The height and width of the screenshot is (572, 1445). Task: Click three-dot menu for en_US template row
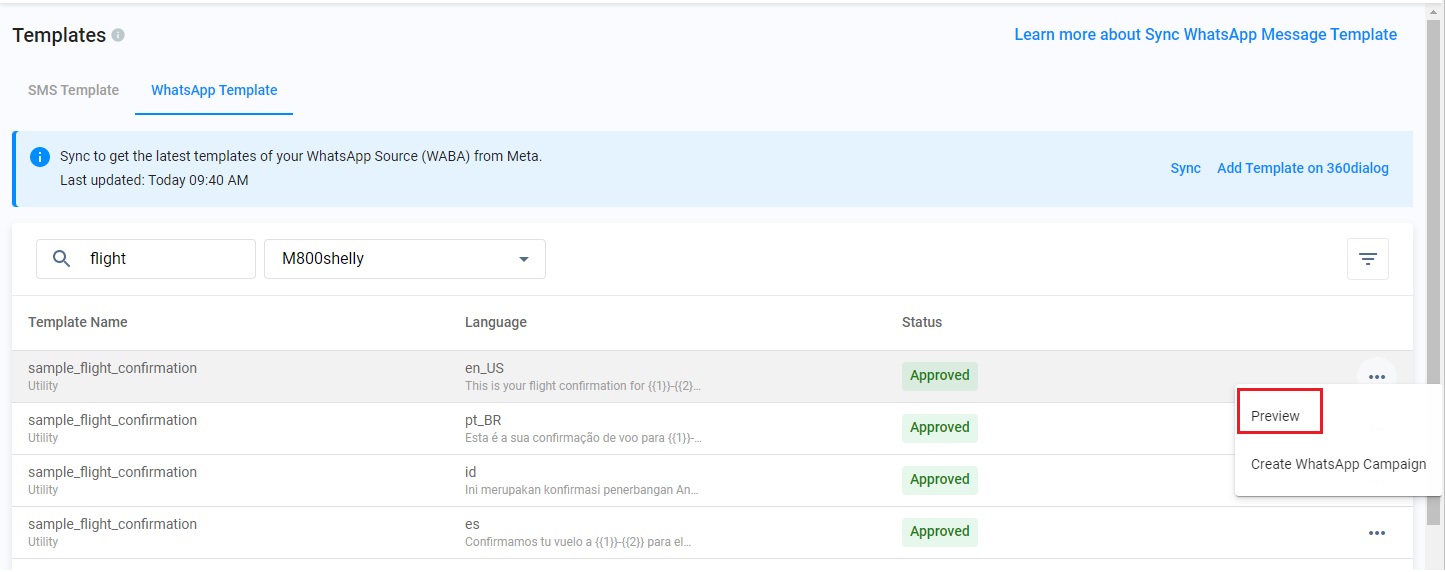tap(1376, 376)
